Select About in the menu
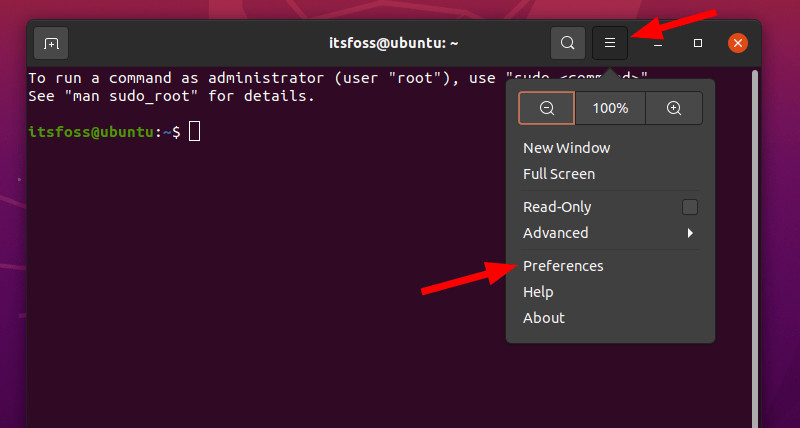Image resolution: width=800 pixels, height=428 pixels. click(544, 318)
